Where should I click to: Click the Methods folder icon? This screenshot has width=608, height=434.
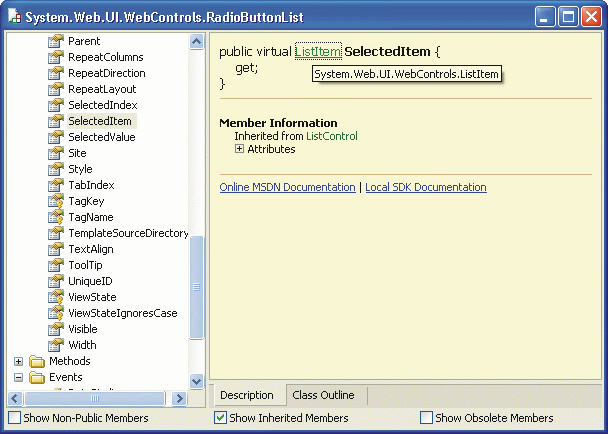pyautogui.click(x=37, y=361)
